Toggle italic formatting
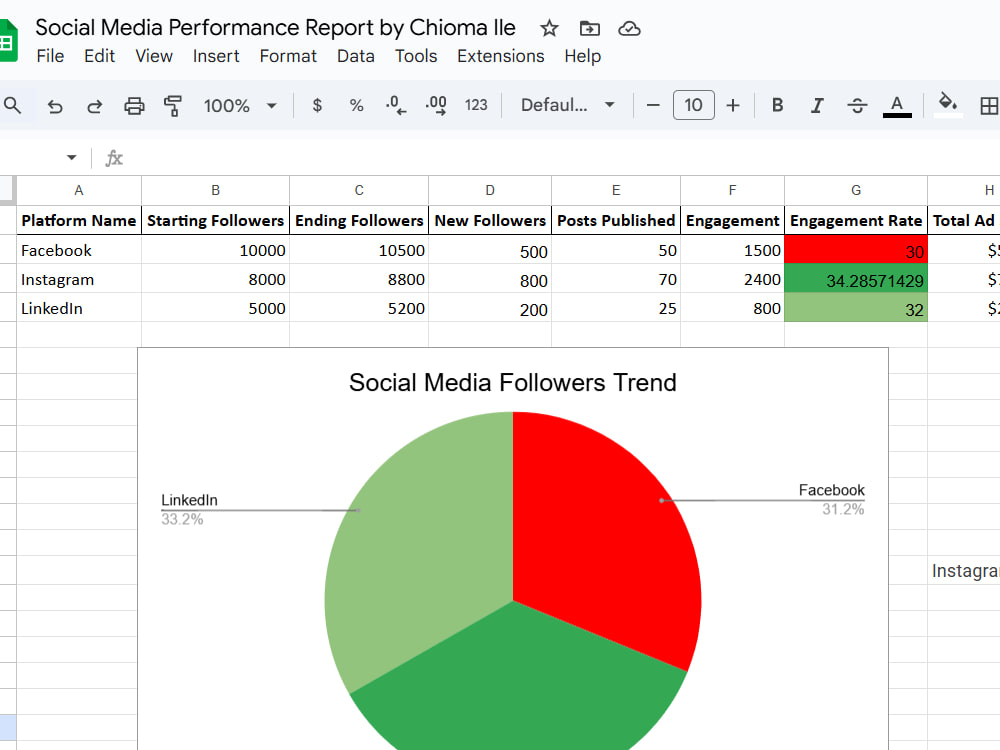1000x750 pixels. tap(817, 105)
